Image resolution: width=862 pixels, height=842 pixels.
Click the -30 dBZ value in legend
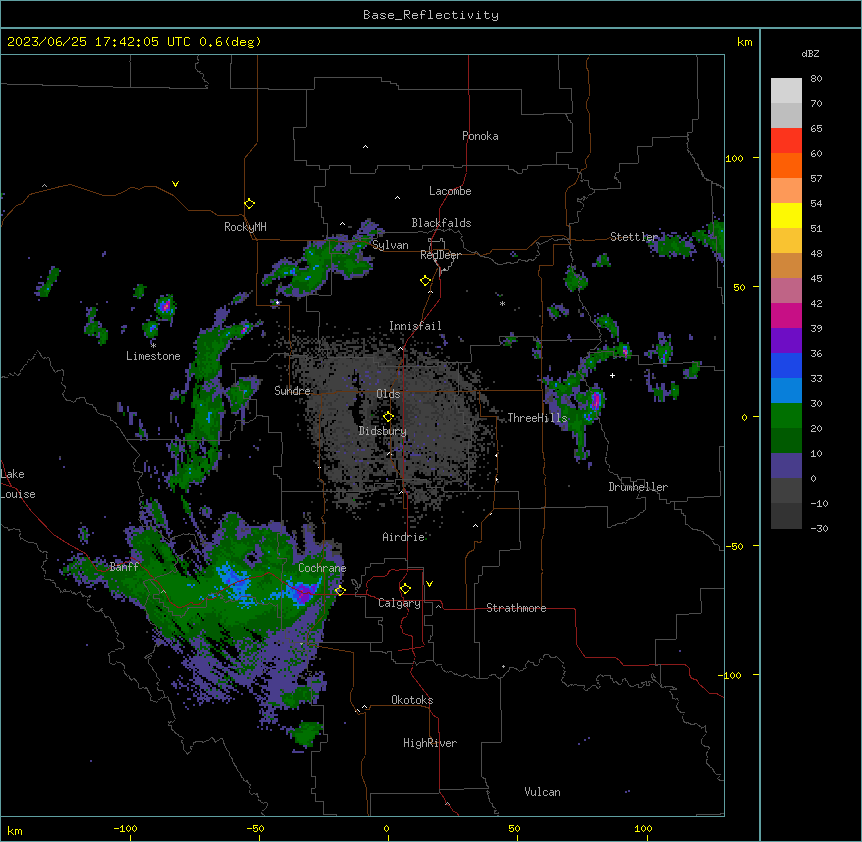819,528
